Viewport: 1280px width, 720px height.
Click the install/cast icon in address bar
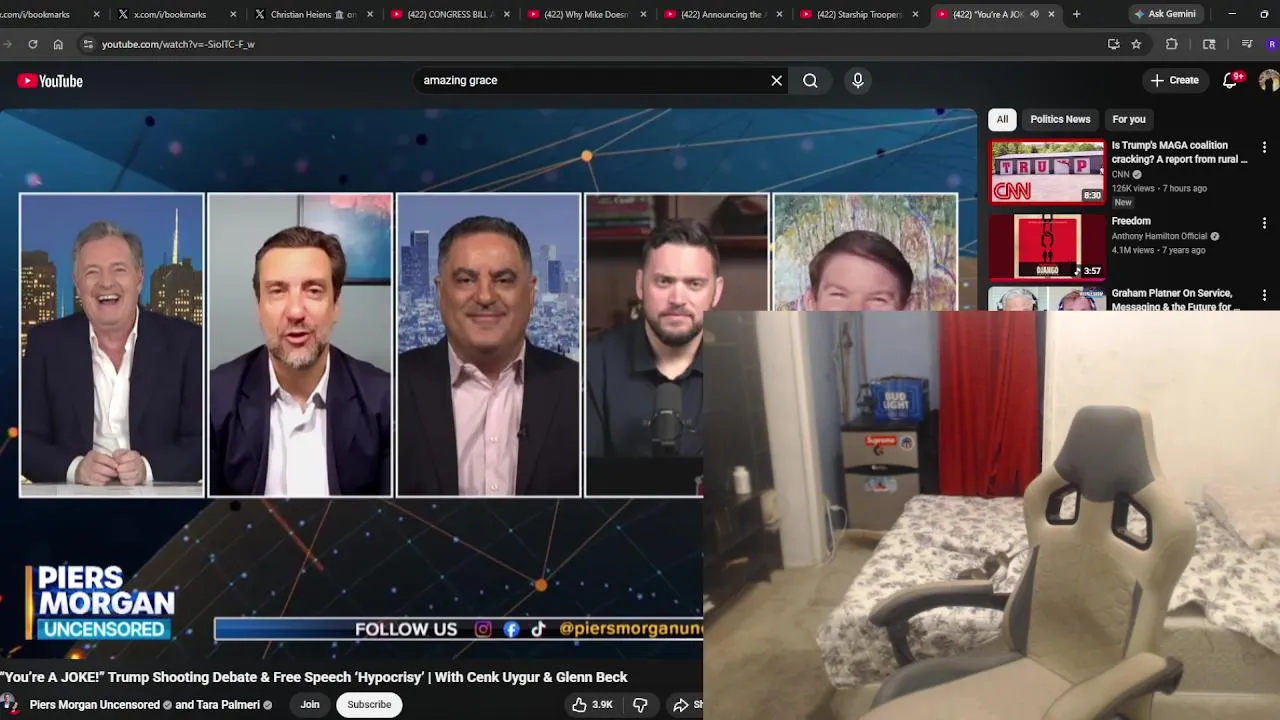click(x=1113, y=44)
